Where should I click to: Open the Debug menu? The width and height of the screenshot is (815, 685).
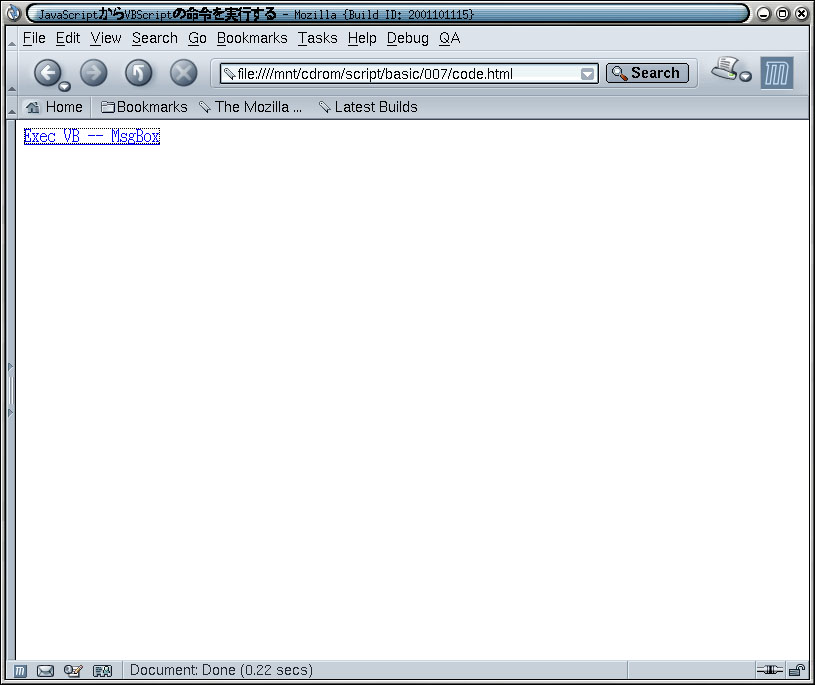coord(408,38)
